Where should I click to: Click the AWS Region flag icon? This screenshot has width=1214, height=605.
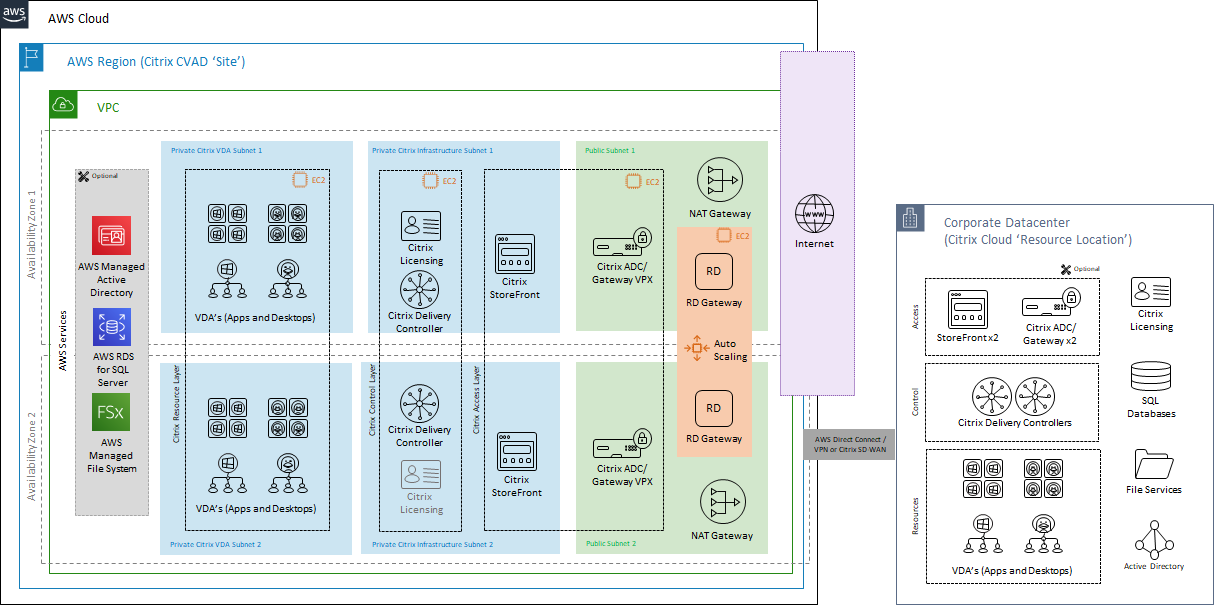[x=33, y=58]
